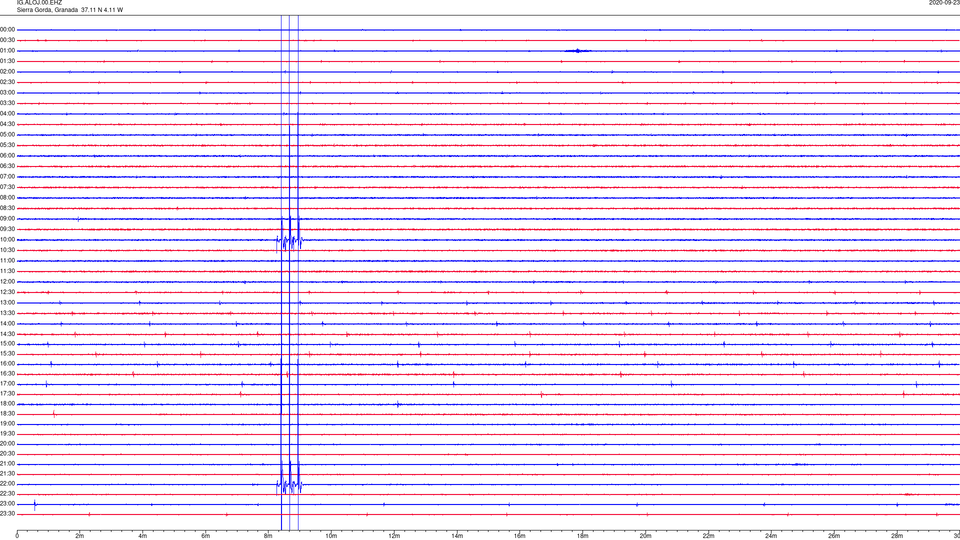Select the 12:30 trace time label
Viewport: 960px width, 540px height.
tap(8, 292)
